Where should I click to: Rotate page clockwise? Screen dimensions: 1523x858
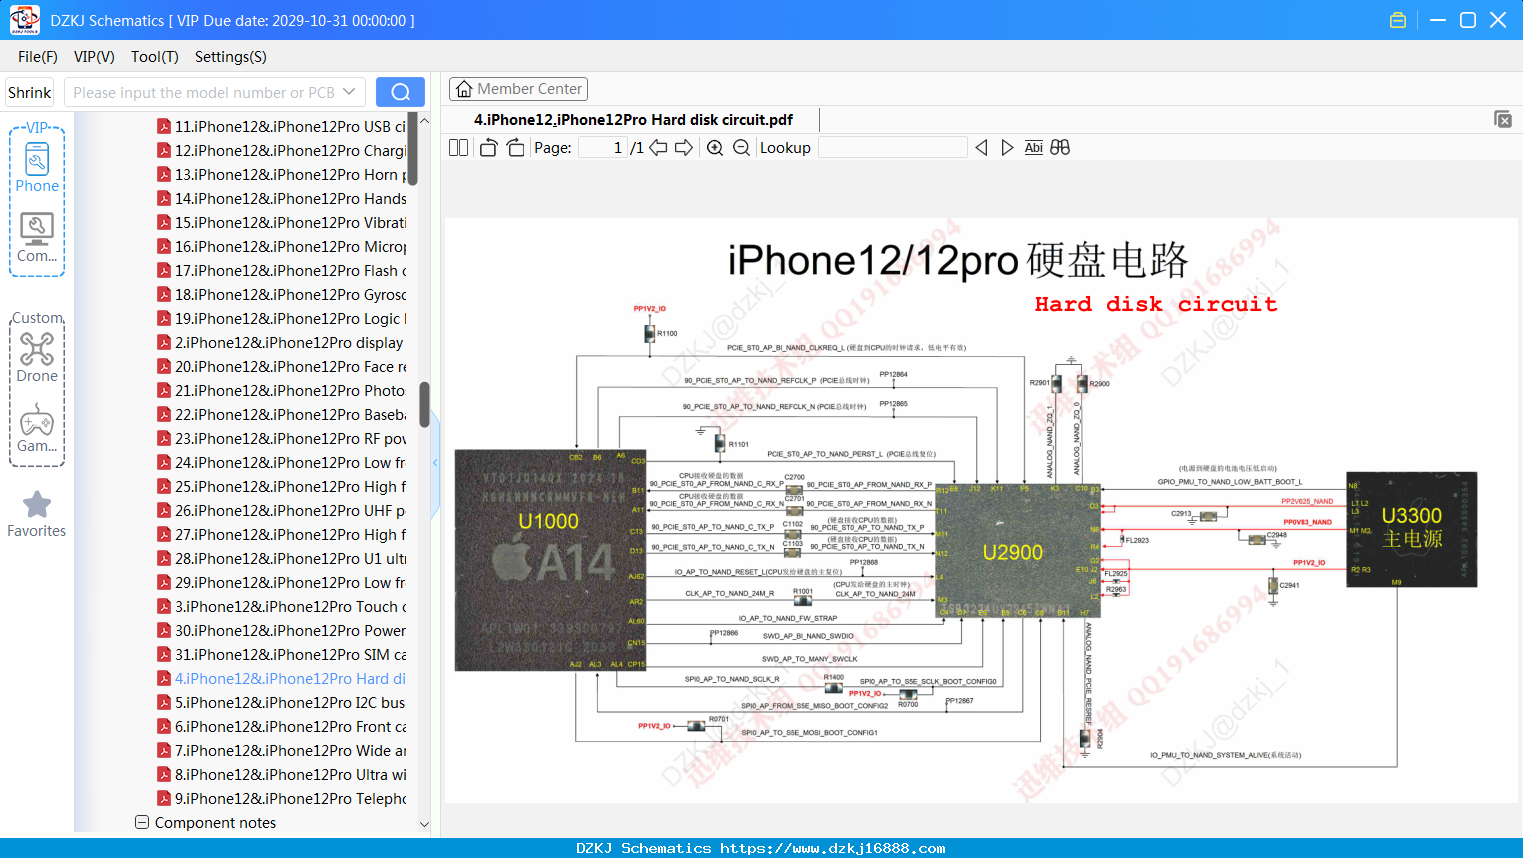point(515,147)
